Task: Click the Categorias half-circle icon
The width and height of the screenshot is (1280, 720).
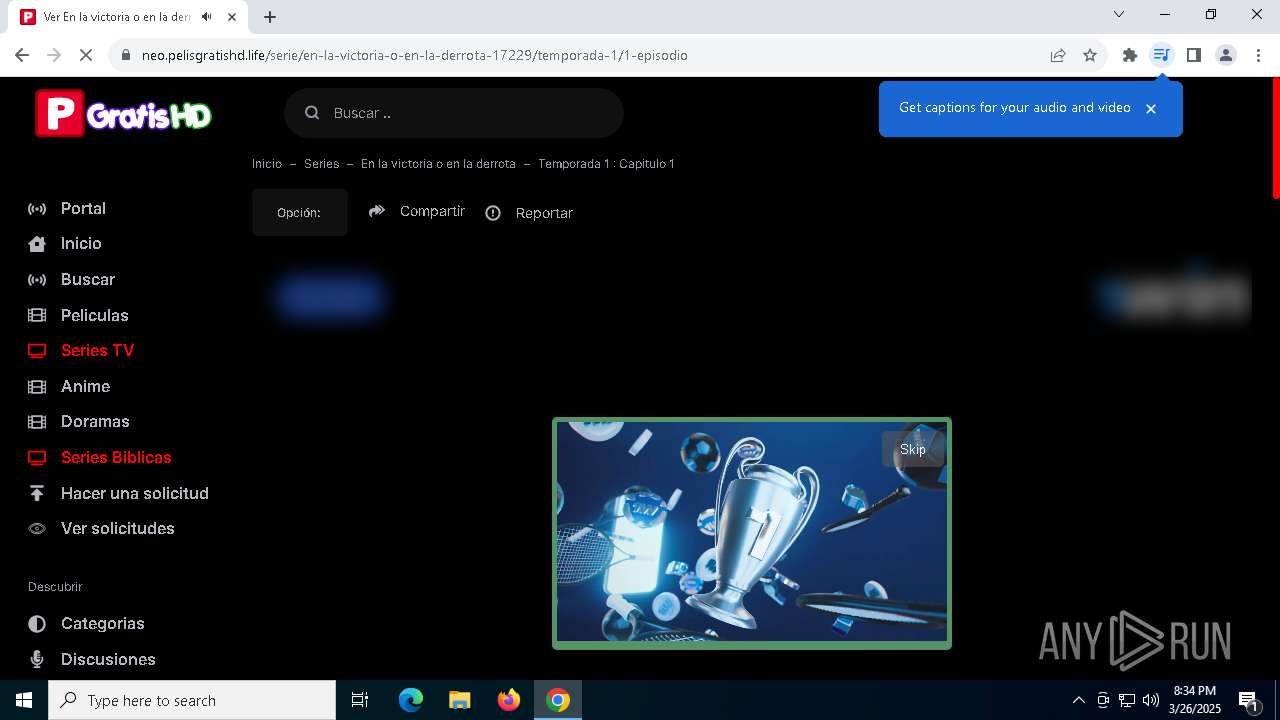Action: 37,624
